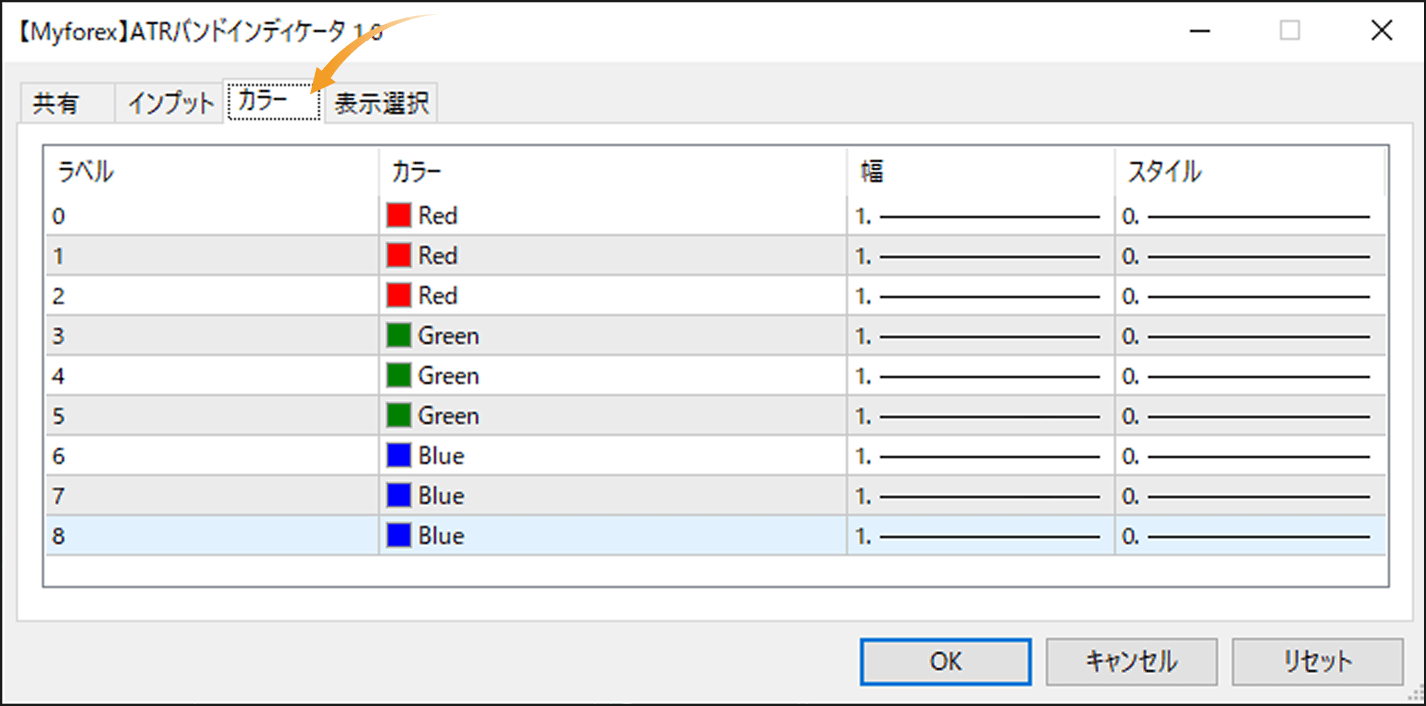Image resolution: width=1426 pixels, height=706 pixels.
Task: Change line style for label 7
Action: click(1248, 495)
